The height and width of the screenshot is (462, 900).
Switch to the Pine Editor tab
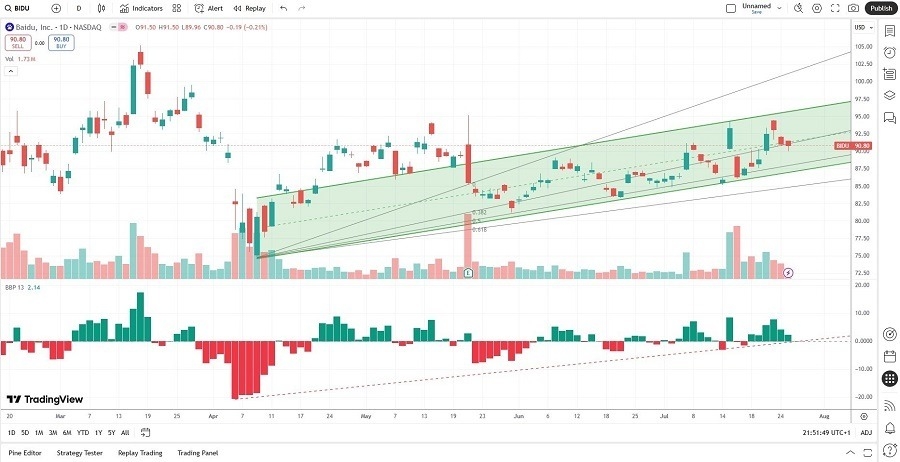point(24,453)
